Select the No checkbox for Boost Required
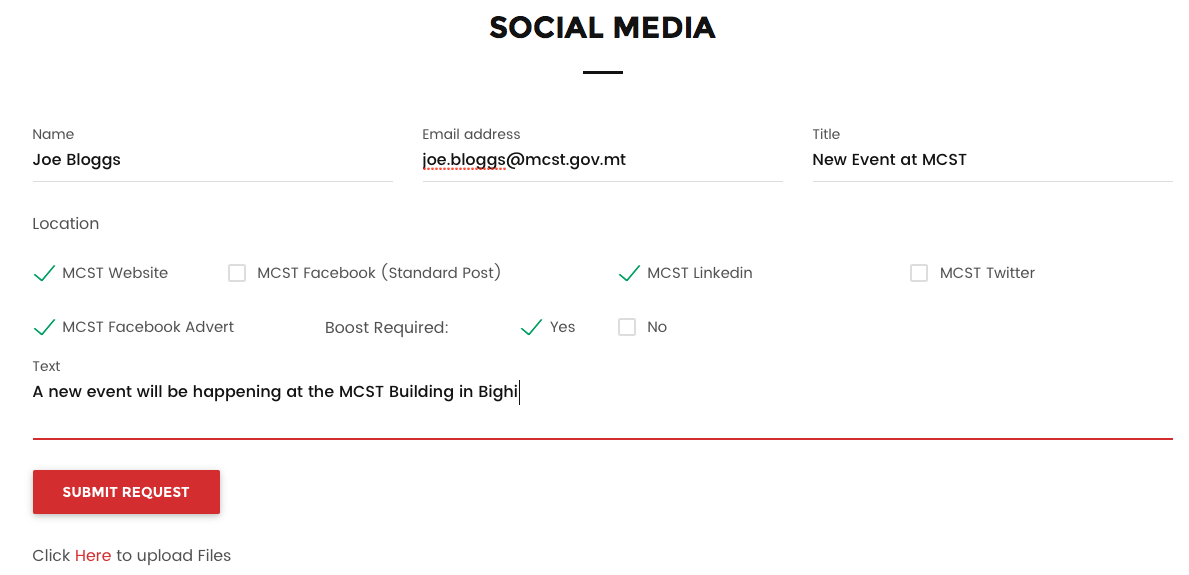The height and width of the screenshot is (575, 1189). tap(627, 327)
